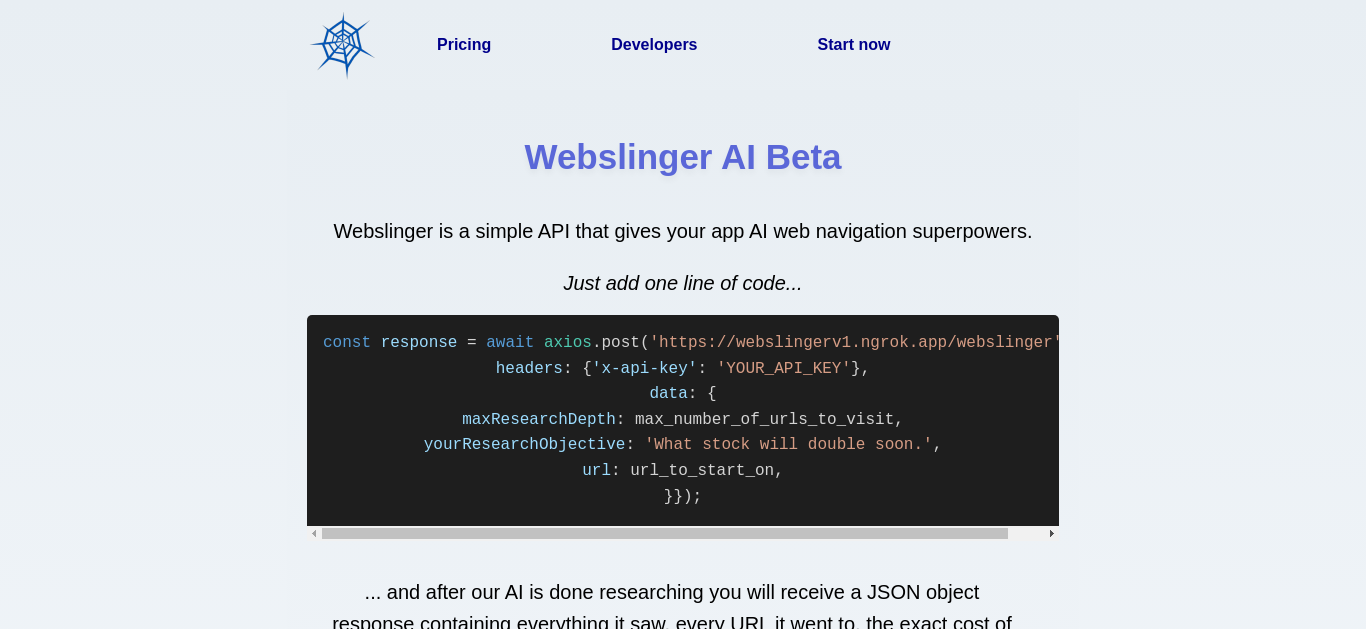Click the 'Just add one line of code...' text

pyautogui.click(x=683, y=283)
